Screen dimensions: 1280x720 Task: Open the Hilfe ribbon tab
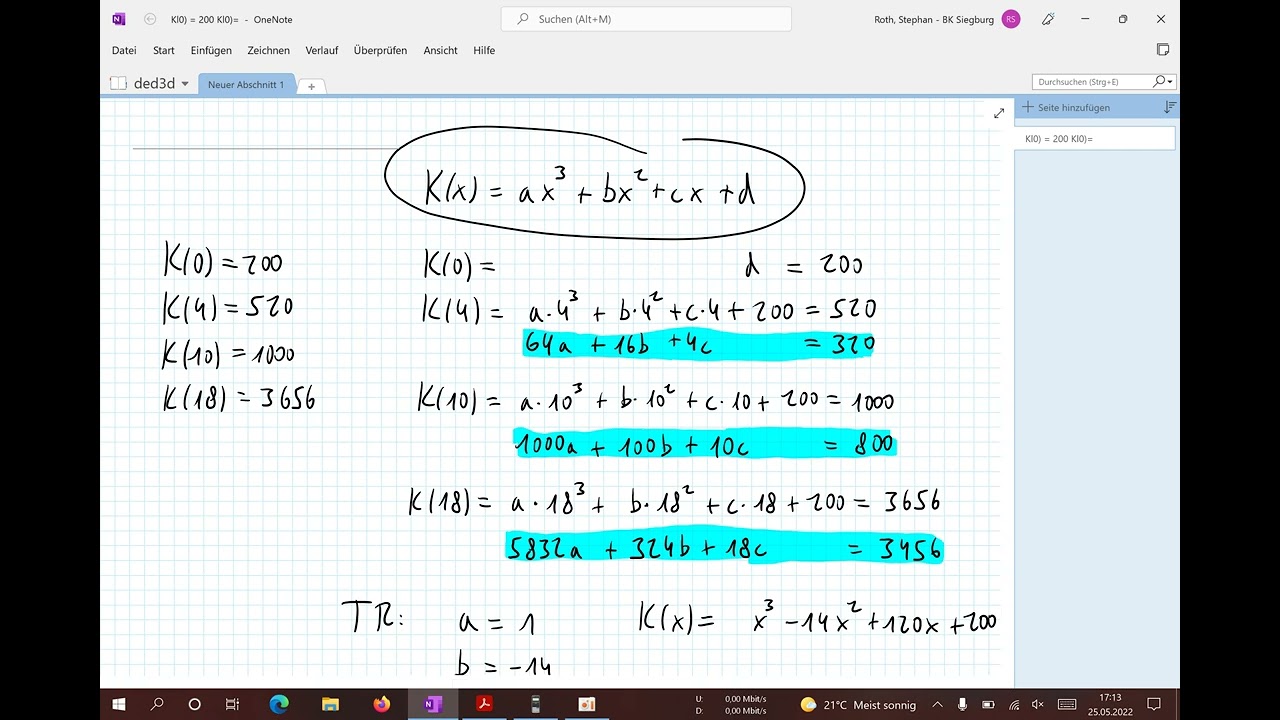tap(484, 50)
